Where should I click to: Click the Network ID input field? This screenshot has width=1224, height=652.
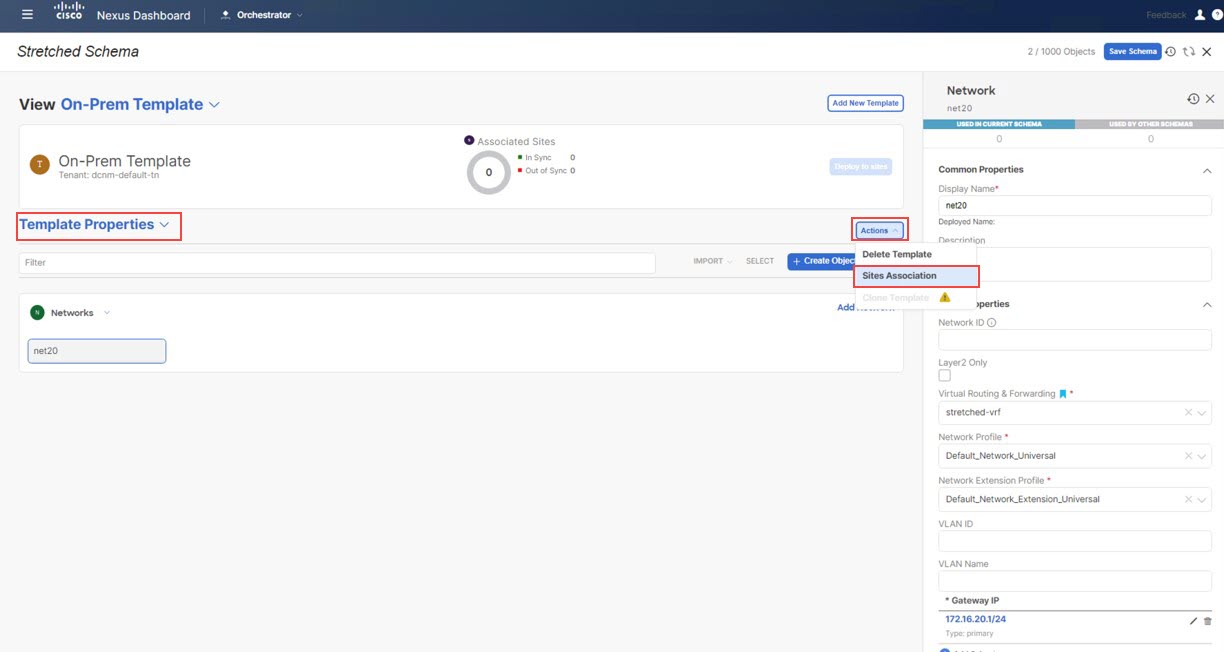[1075, 340]
